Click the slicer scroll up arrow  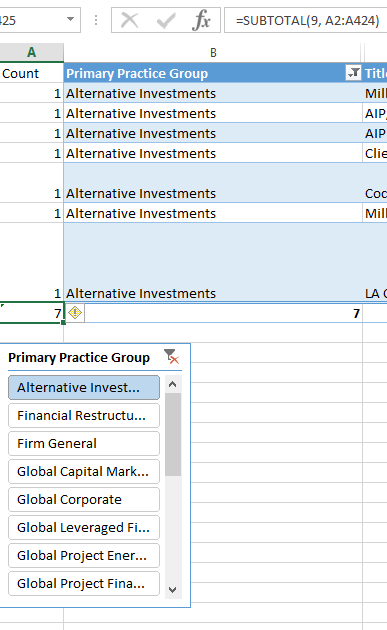point(173,384)
